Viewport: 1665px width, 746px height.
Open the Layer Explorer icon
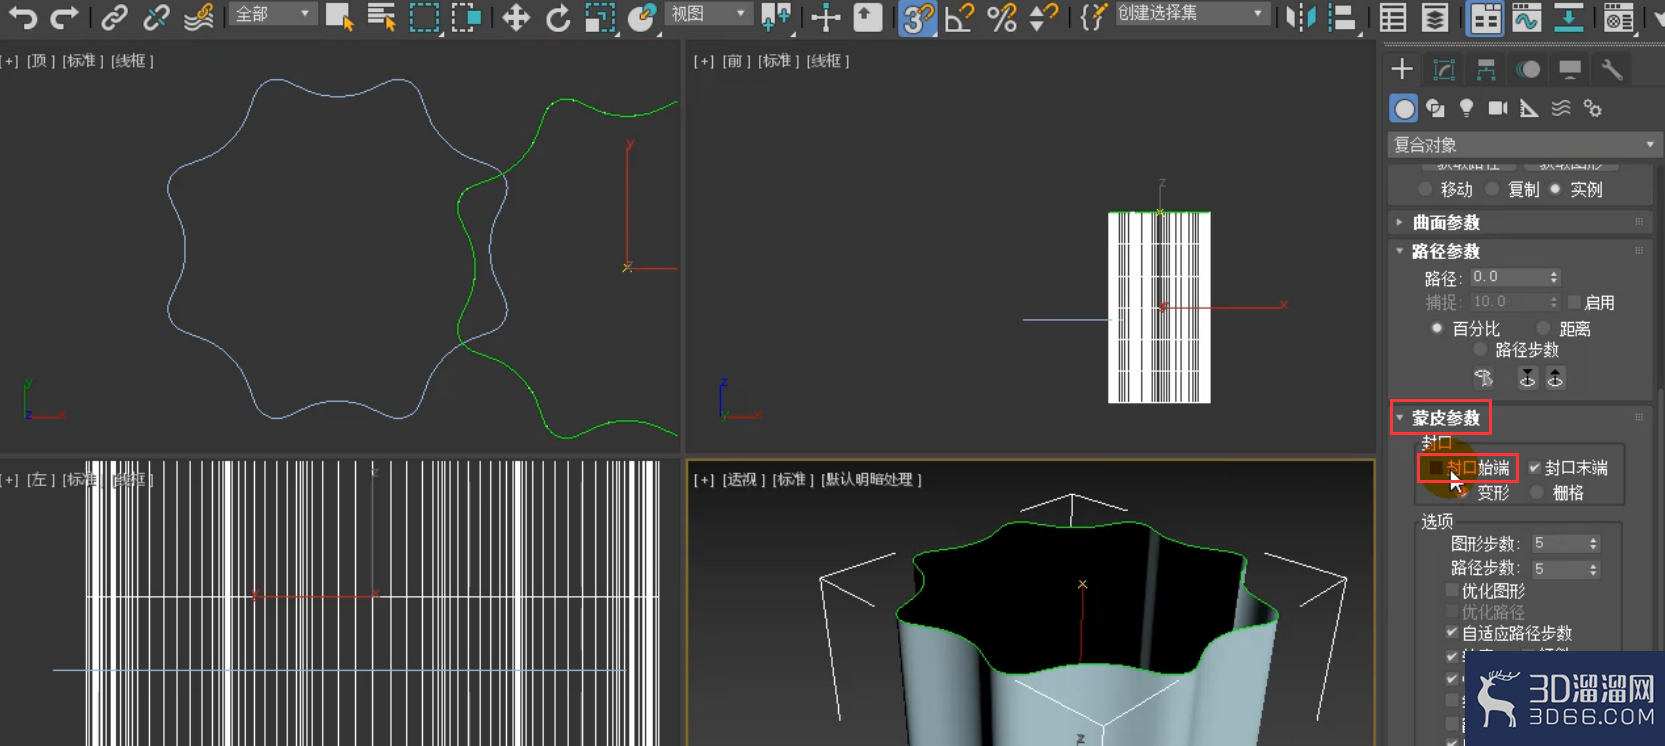click(1435, 17)
